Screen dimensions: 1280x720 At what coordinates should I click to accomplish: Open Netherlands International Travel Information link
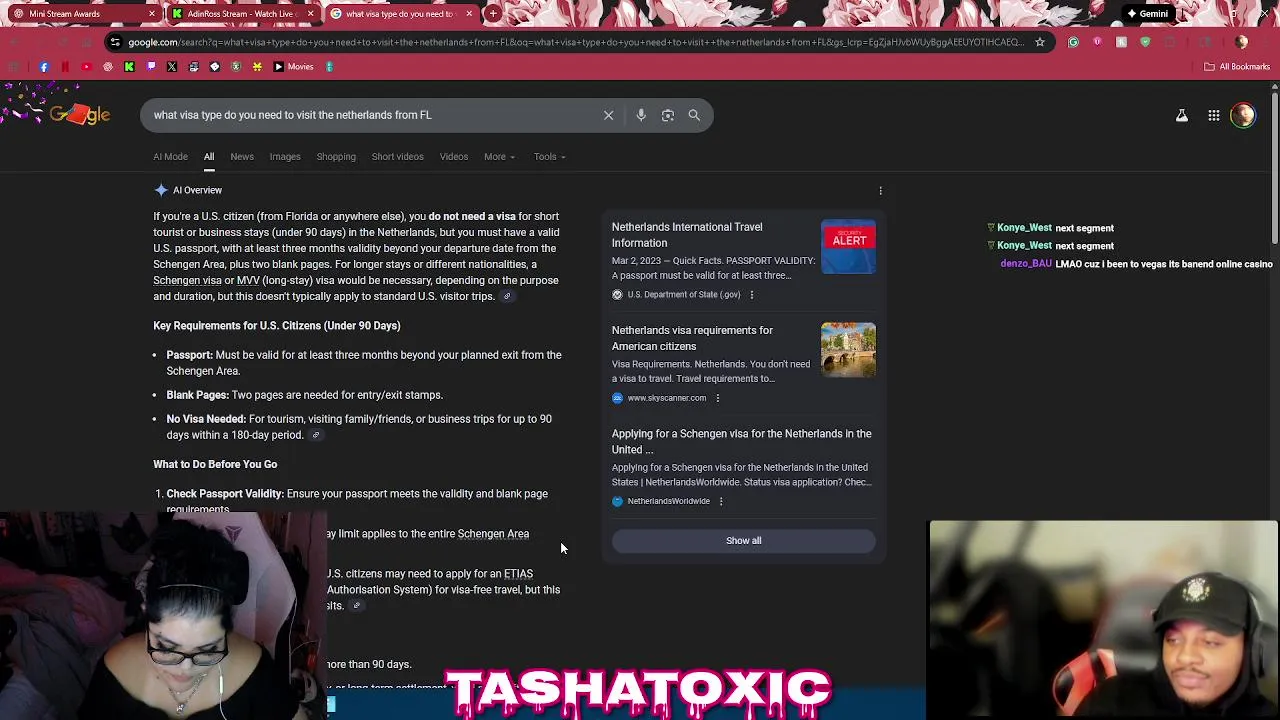click(687, 235)
